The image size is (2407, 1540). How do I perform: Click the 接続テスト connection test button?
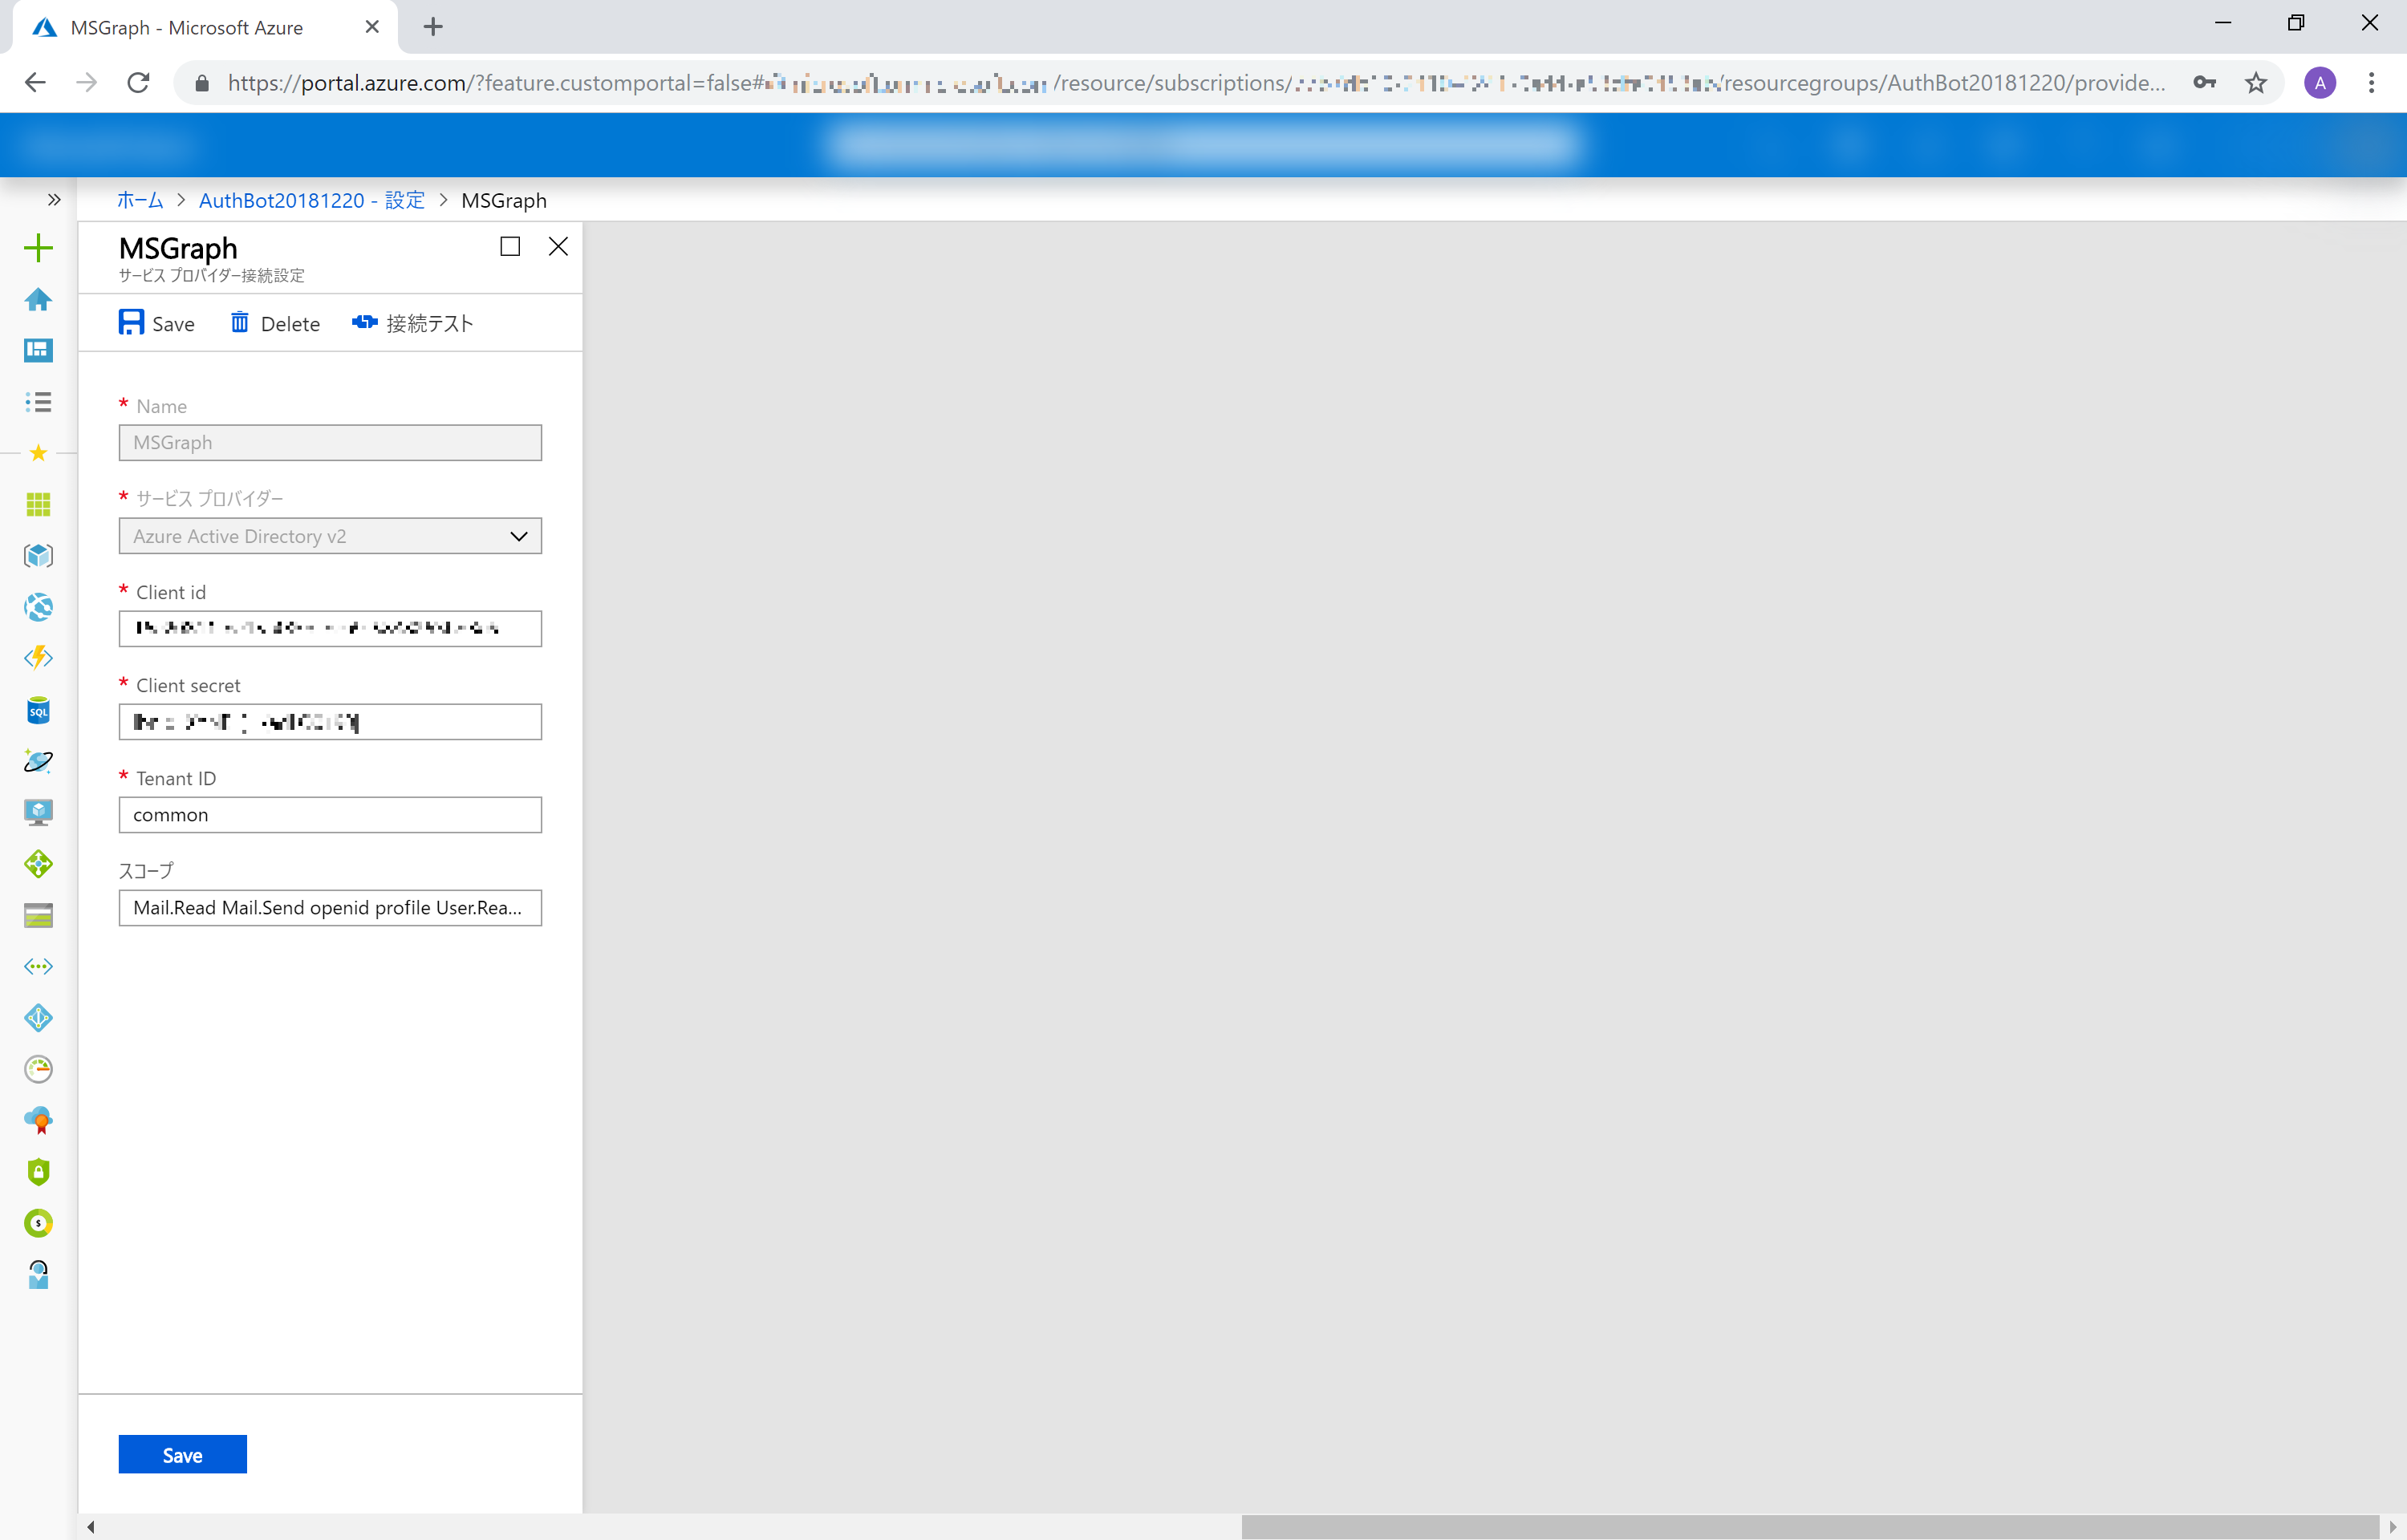[412, 323]
